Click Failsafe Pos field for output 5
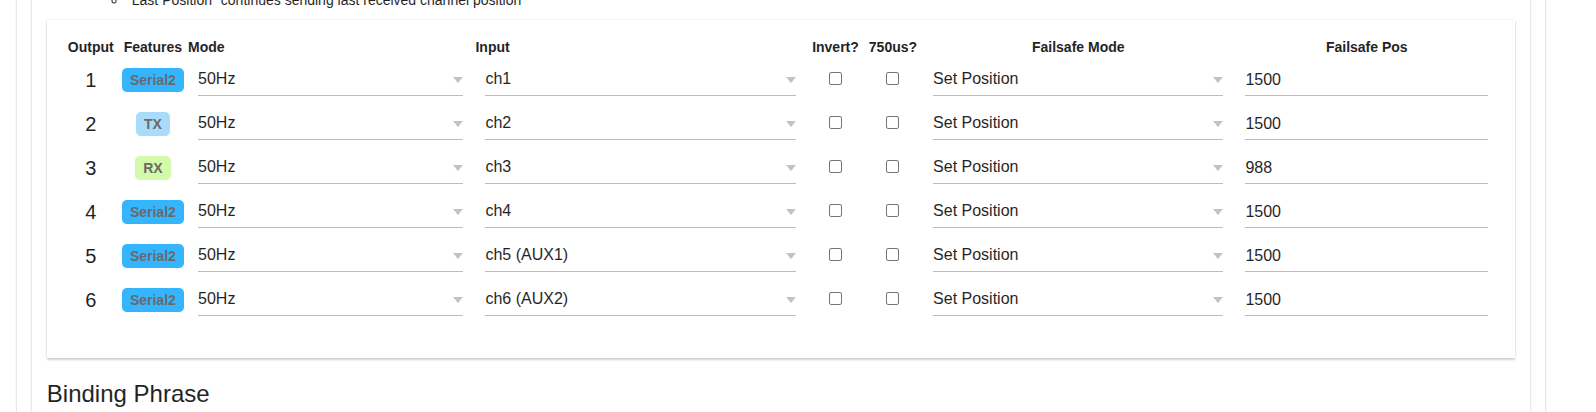Image resolution: width=1596 pixels, height=412 pixels. [1365, 256]
